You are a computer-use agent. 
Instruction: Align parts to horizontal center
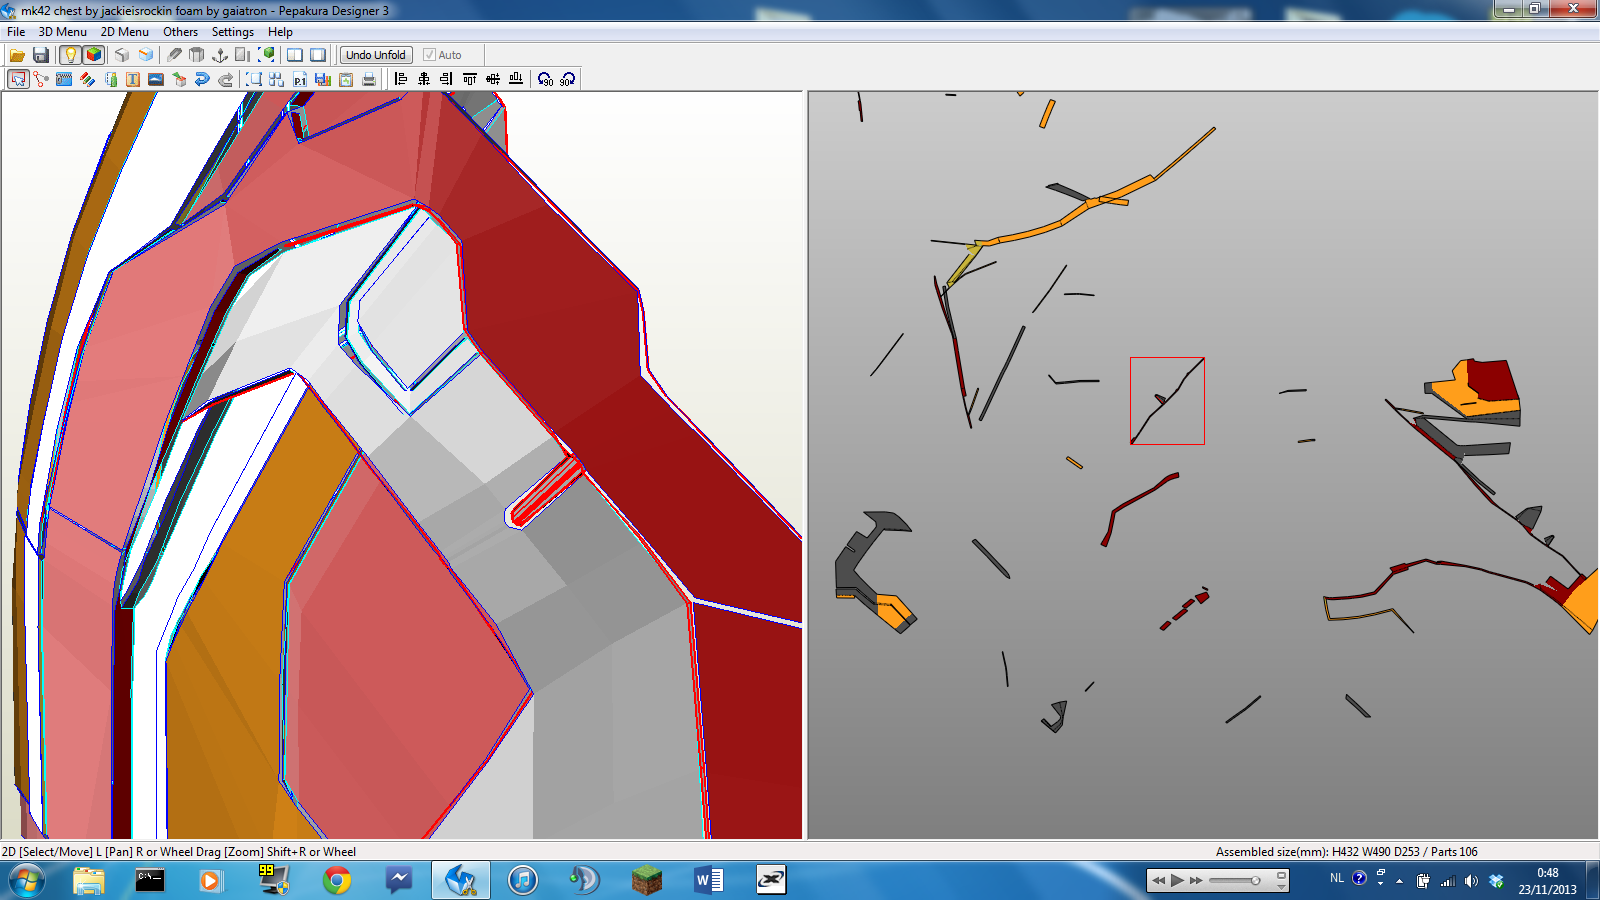coord(423,79)
